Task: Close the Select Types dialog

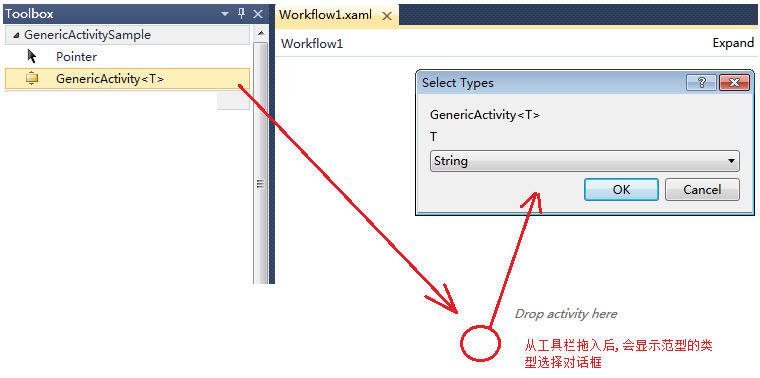Action: click(734, 83)
